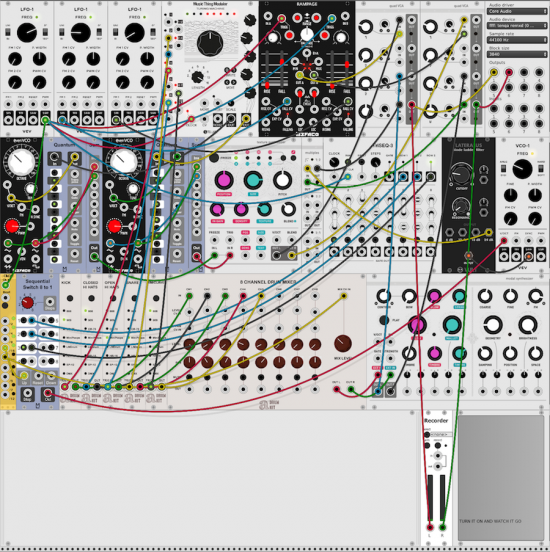Click the Turing Machine large center knob
The image size is (550, 552).
click(x=210, y=44)
